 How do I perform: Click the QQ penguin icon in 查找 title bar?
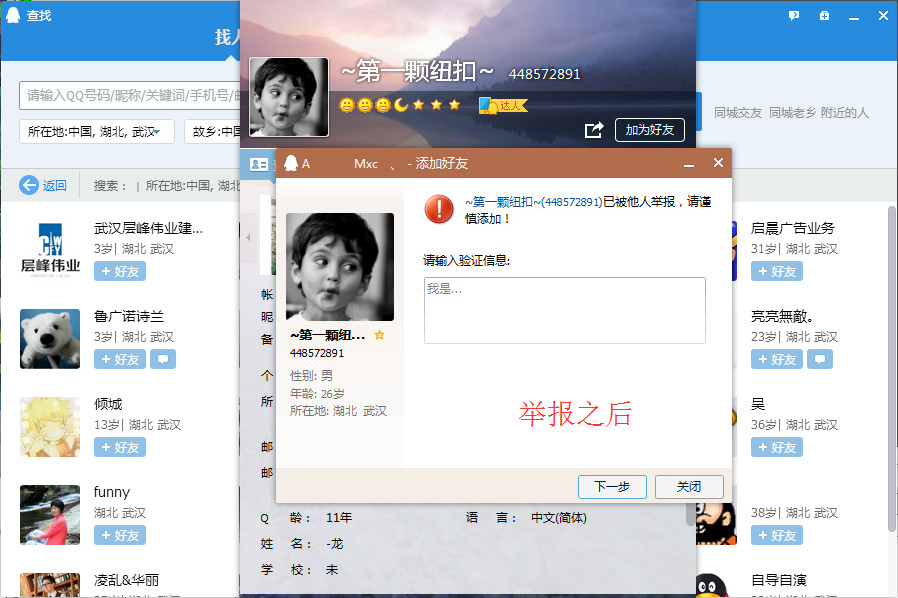tap(13, 16)
